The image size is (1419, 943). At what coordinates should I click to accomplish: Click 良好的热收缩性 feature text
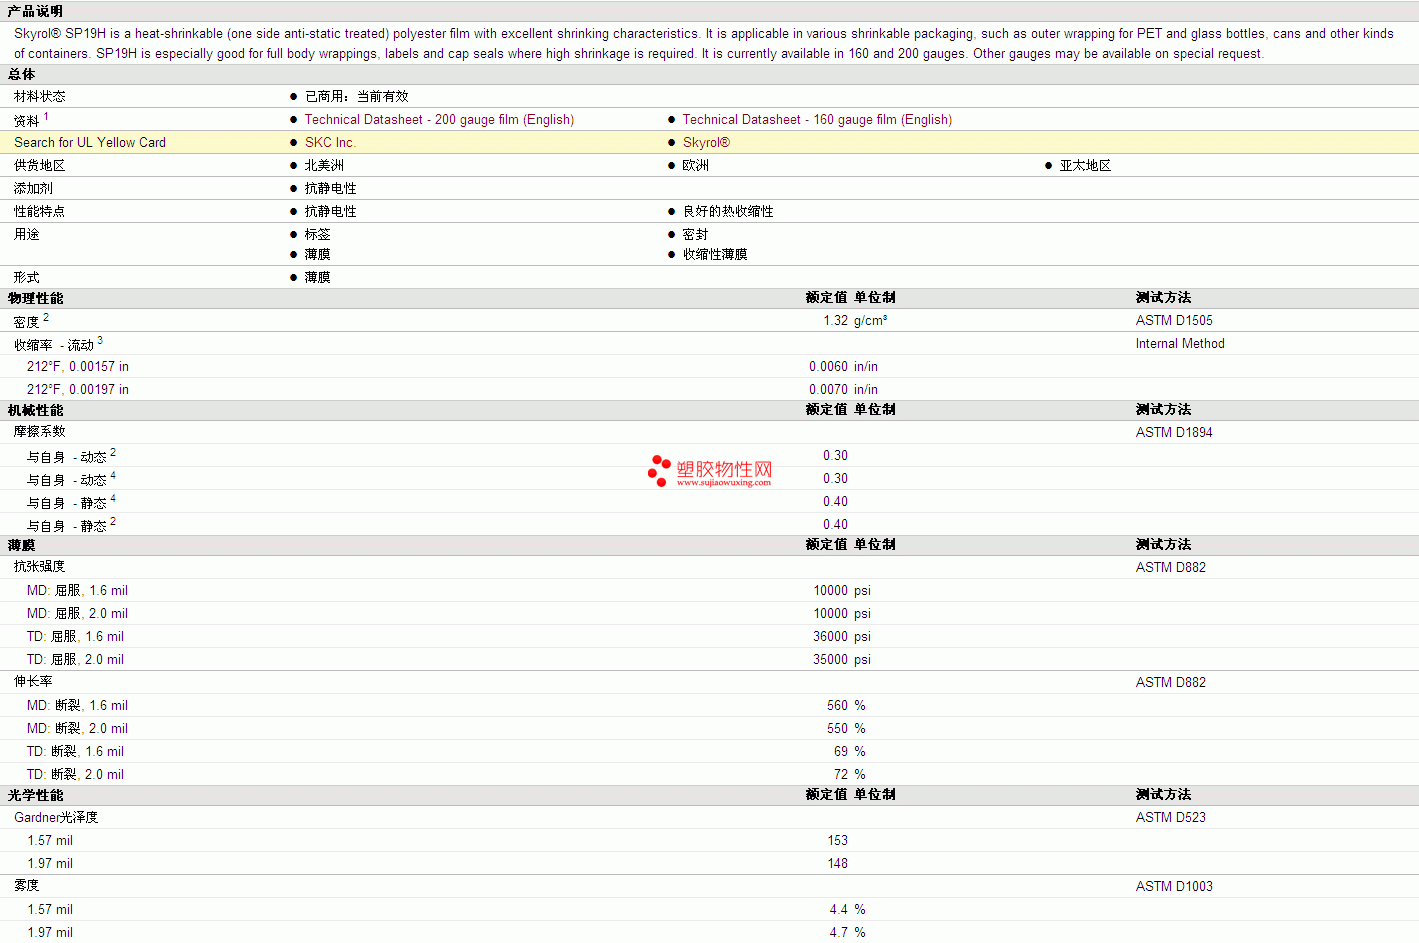pyautogui.click(x=728, y=211)
